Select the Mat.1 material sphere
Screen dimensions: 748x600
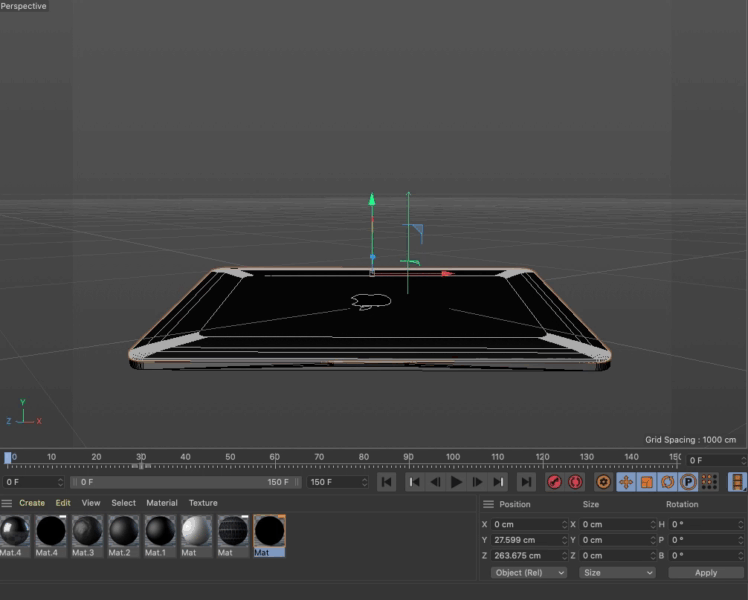tap(160, 530)
